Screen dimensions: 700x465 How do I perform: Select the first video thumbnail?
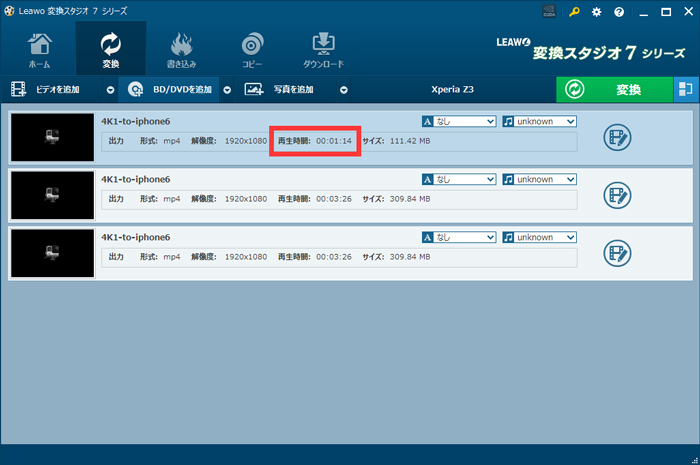click(52, 138)
